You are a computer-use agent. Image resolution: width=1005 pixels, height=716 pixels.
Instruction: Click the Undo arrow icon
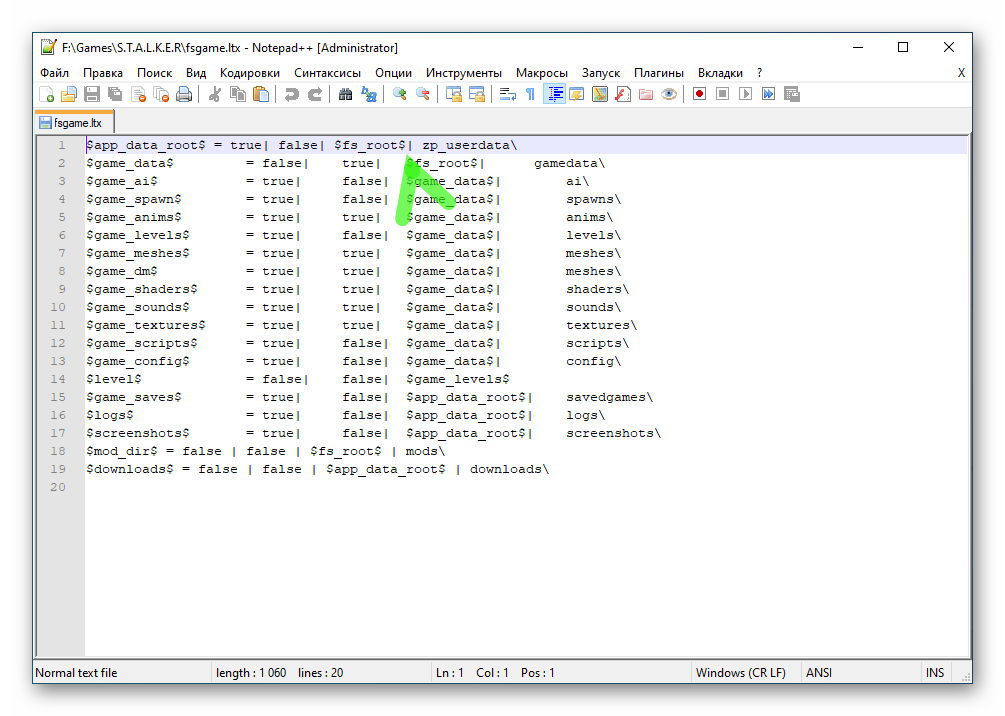291,94
